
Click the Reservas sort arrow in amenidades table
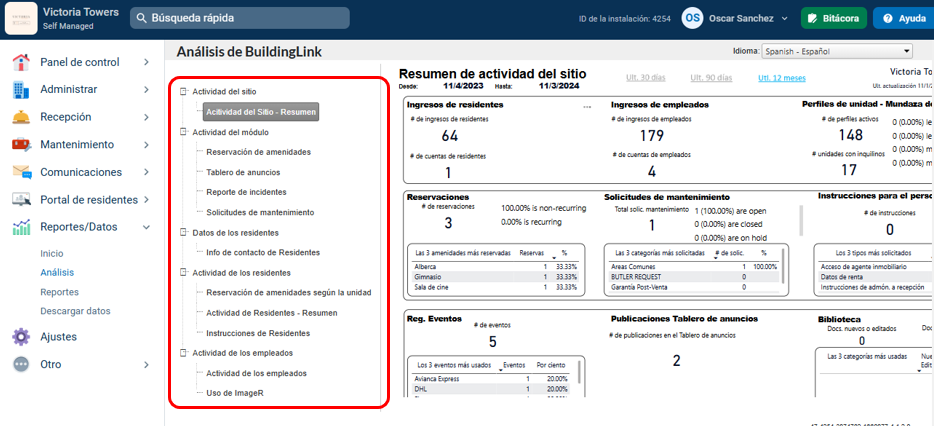[x=555, y=257]
